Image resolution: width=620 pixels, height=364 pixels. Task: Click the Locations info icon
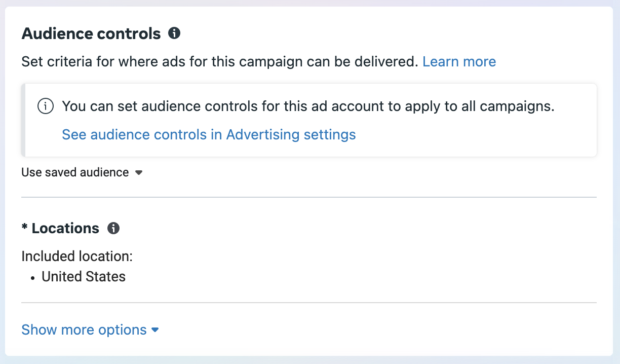[x=113, y=228]
